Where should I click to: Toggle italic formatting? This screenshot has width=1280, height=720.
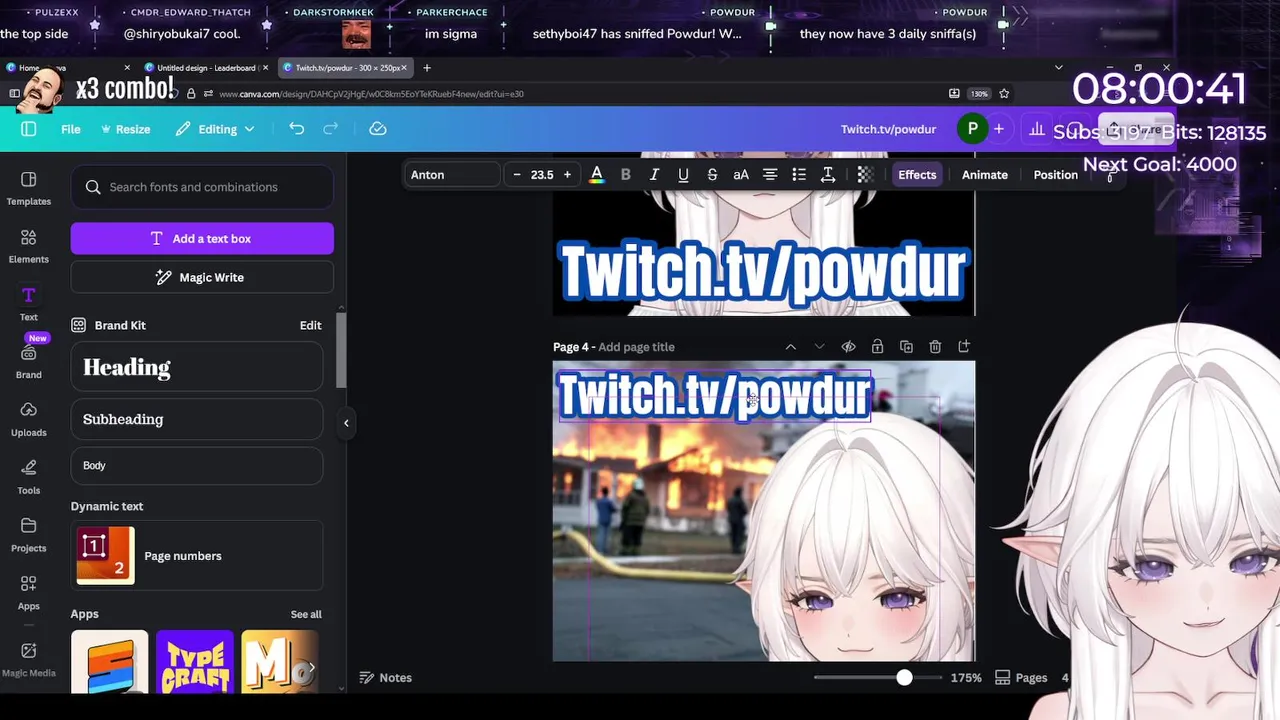654,175
